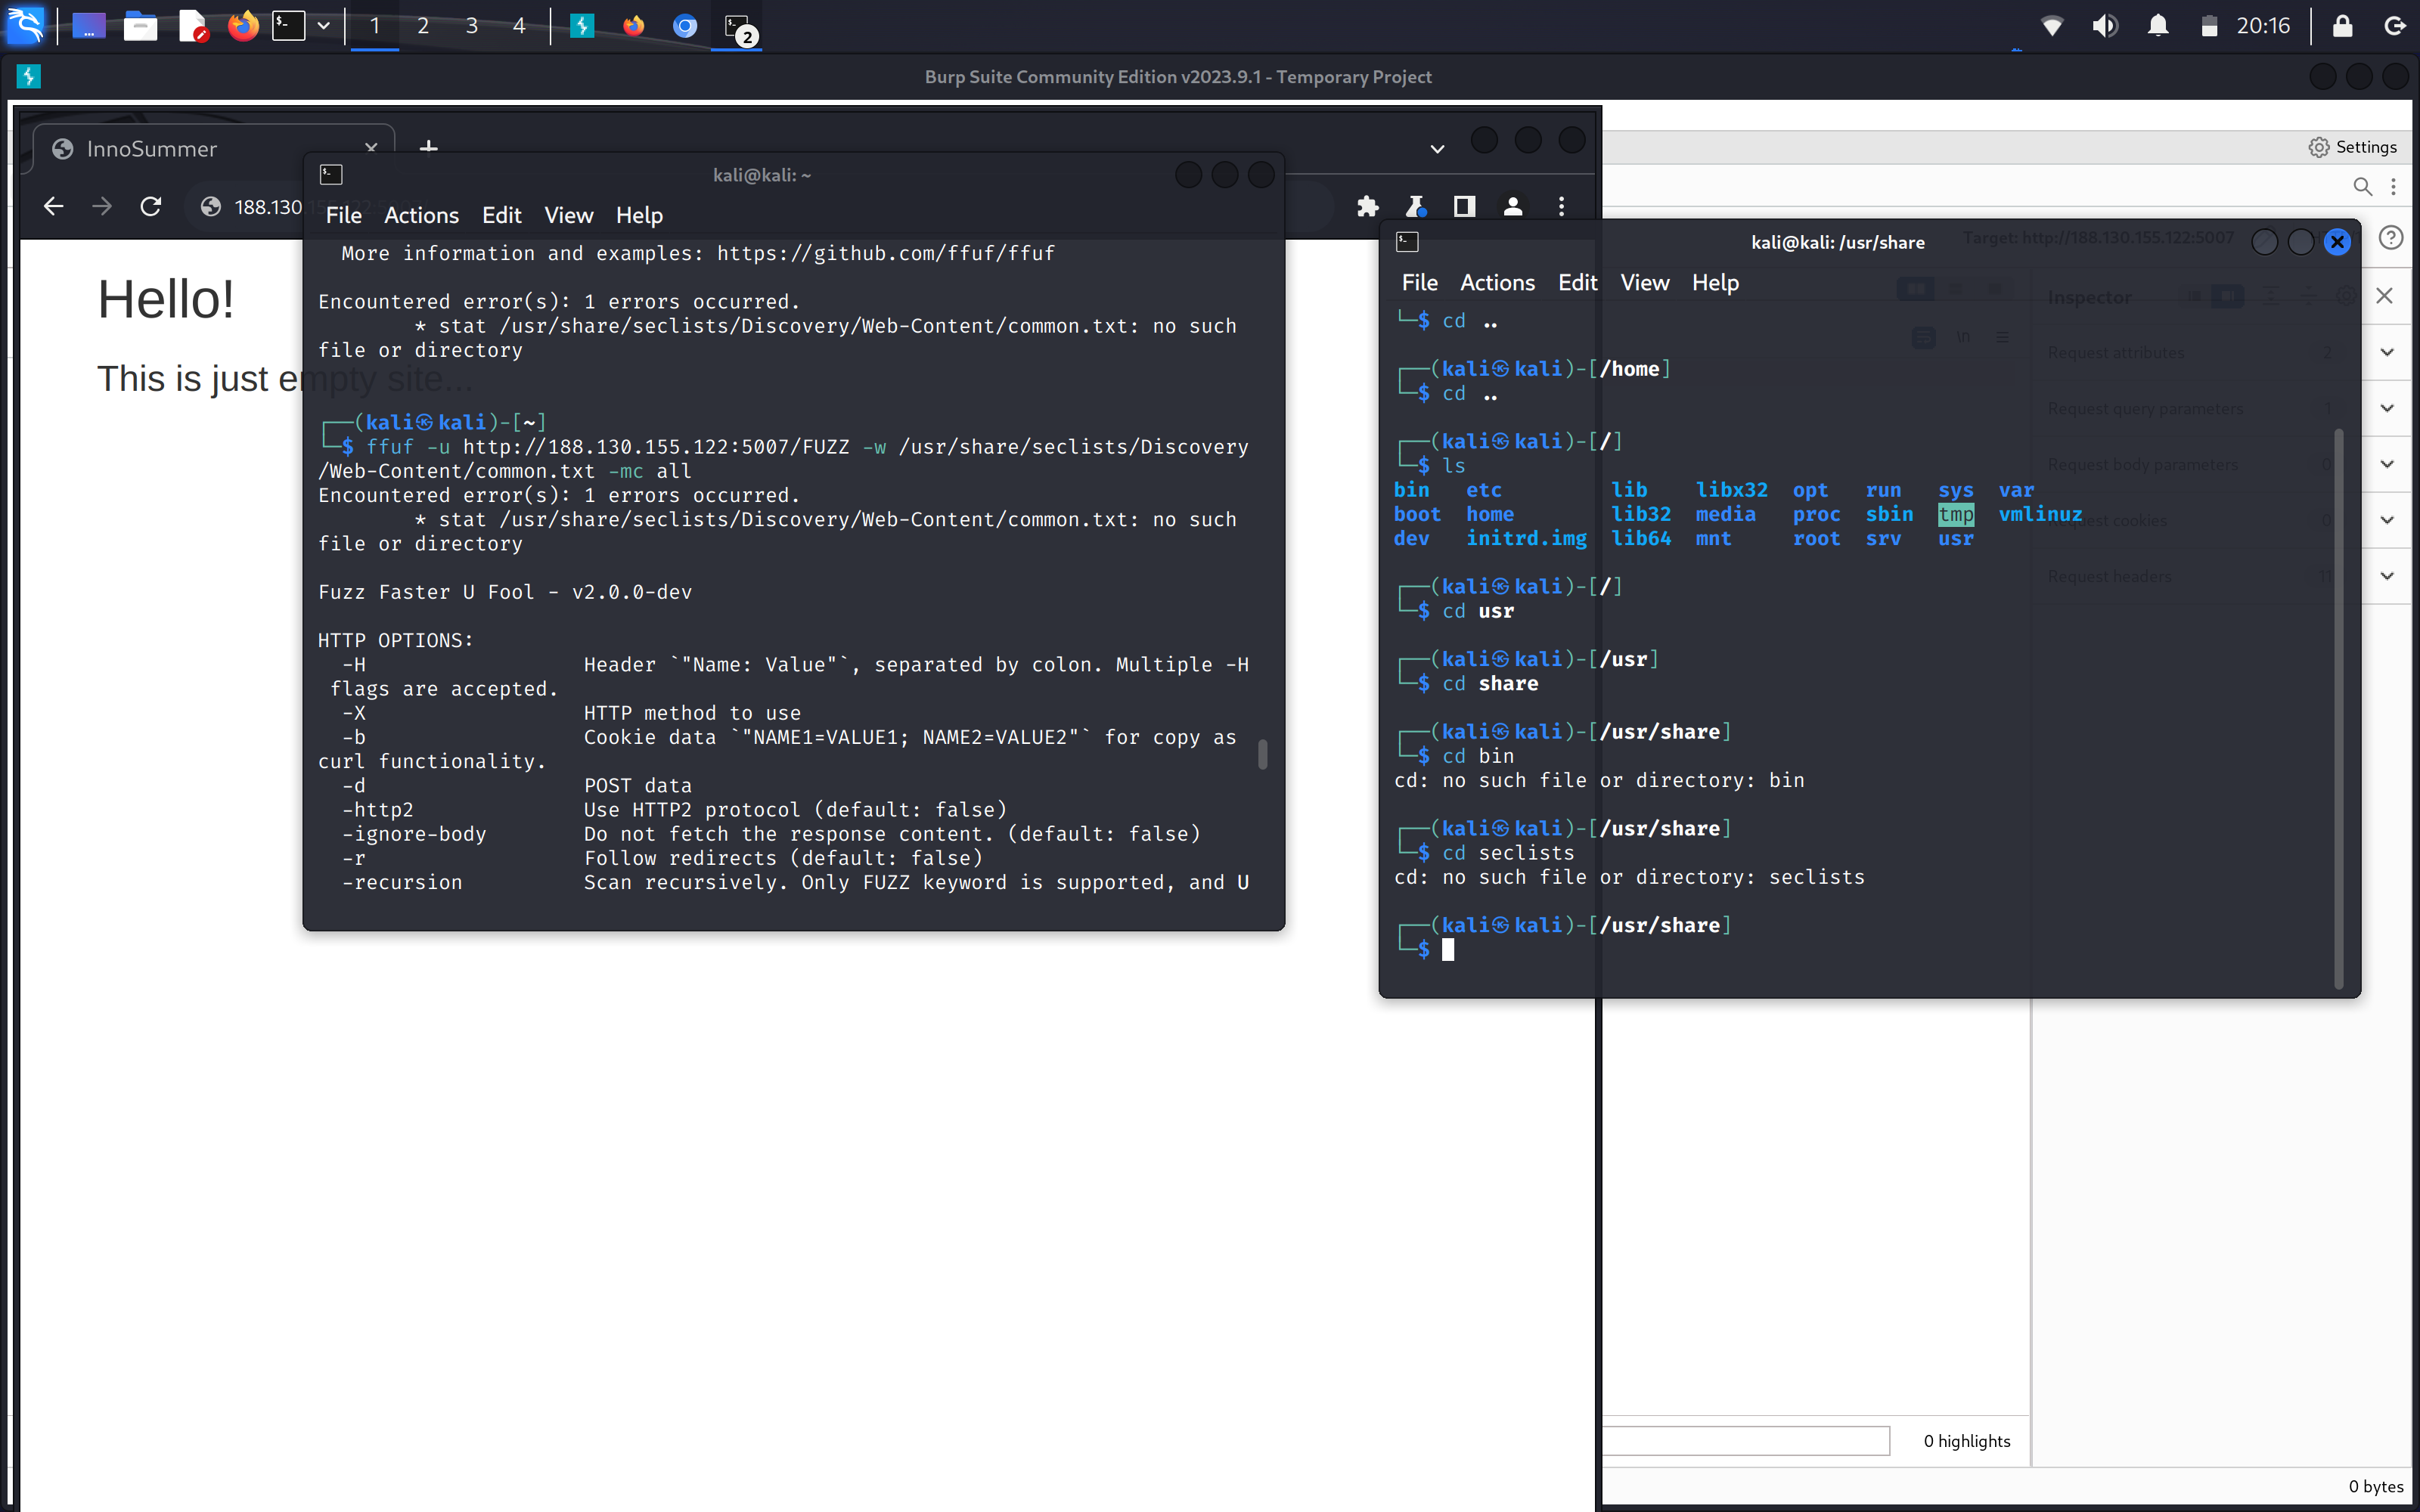The width and height of the screenshot is (2420, 1512).
Task: Open the file manager from the taskbar
Action: 140,26
